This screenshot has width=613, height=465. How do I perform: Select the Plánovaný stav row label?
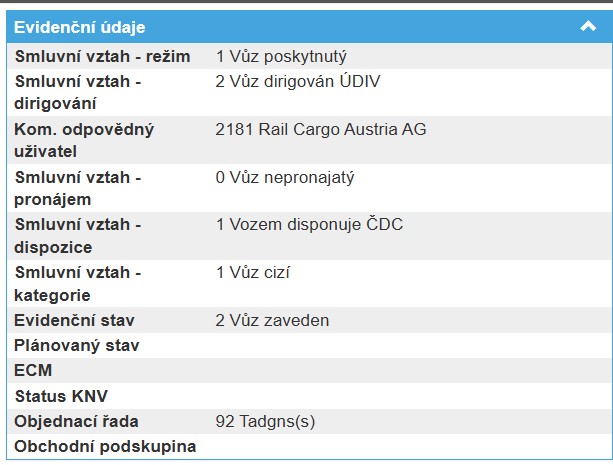pos(77,346)
